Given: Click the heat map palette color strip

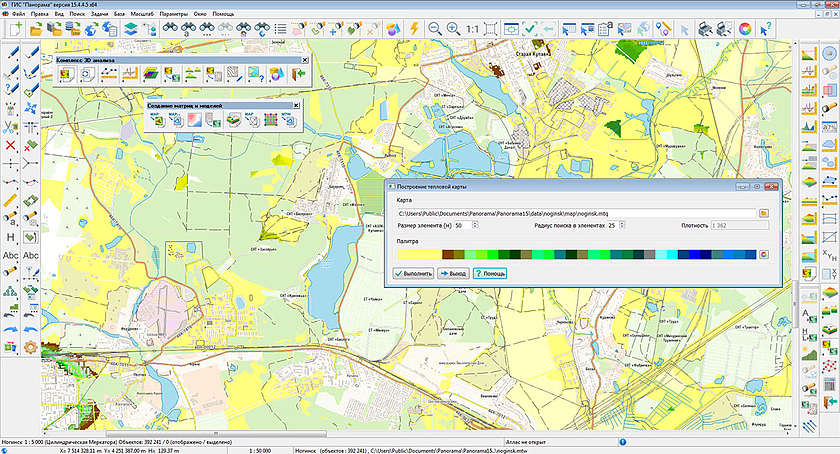Looking at the screenshot, I should point(575,254).
